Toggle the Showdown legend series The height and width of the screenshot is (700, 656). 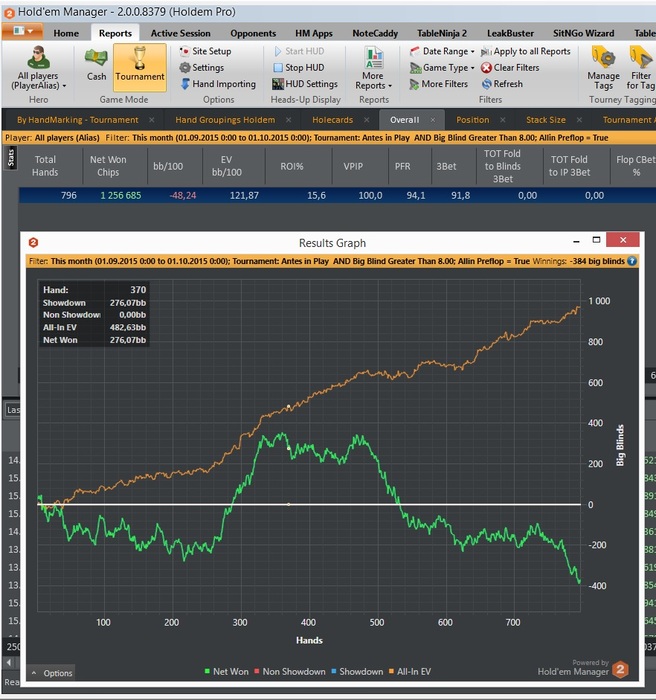coord(357,671)
